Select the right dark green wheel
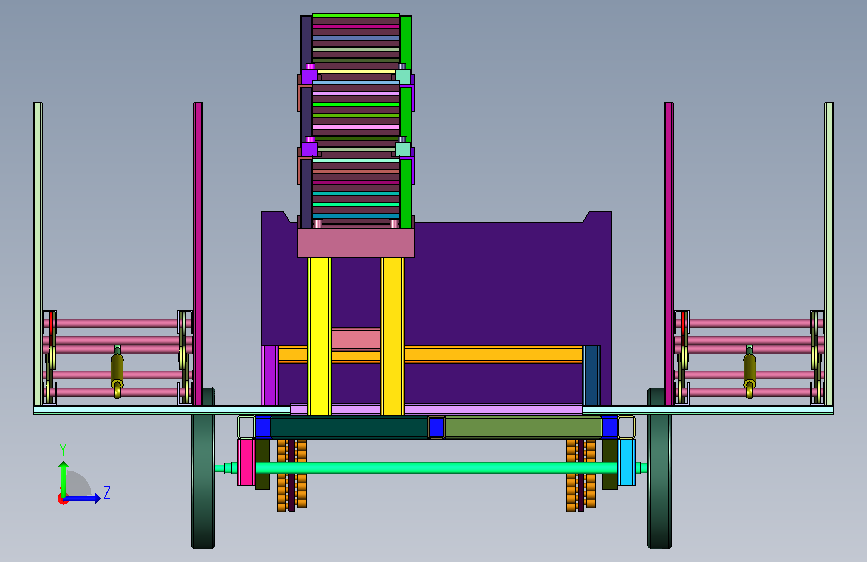The height and width of the screenshot is (562, 867). tap(659, 469)
